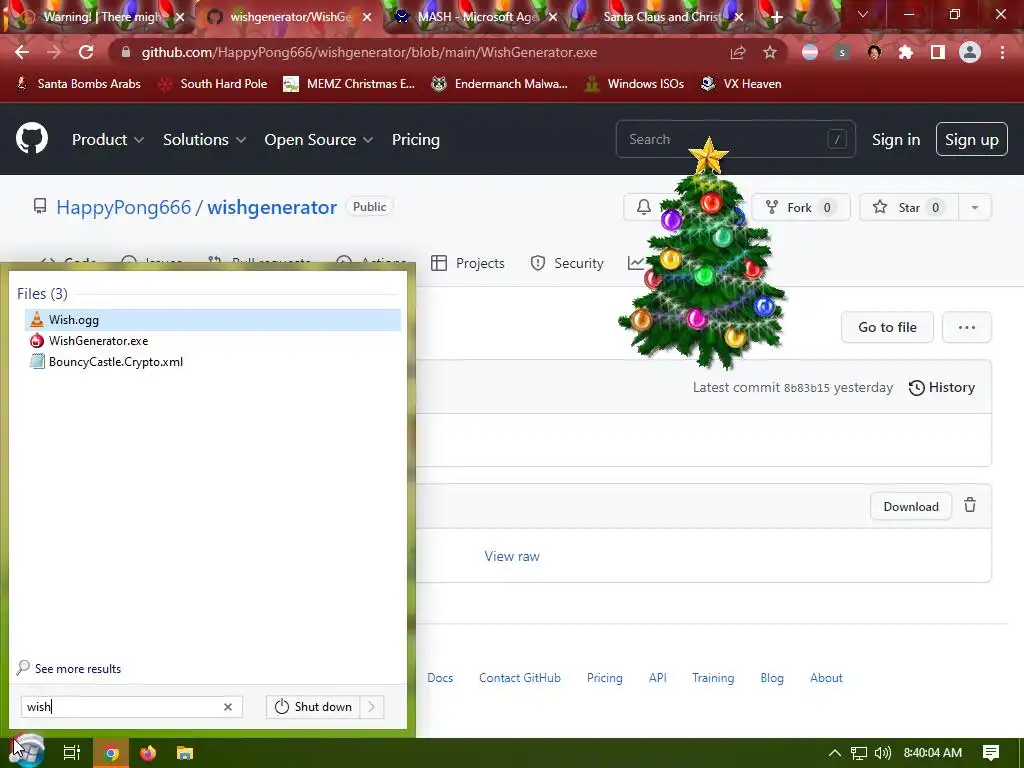The height and width of the screenshot is (768, 1024).
Task: Click the share icon in the address bar
Action: pyautogui.click(x=737, y=53)
